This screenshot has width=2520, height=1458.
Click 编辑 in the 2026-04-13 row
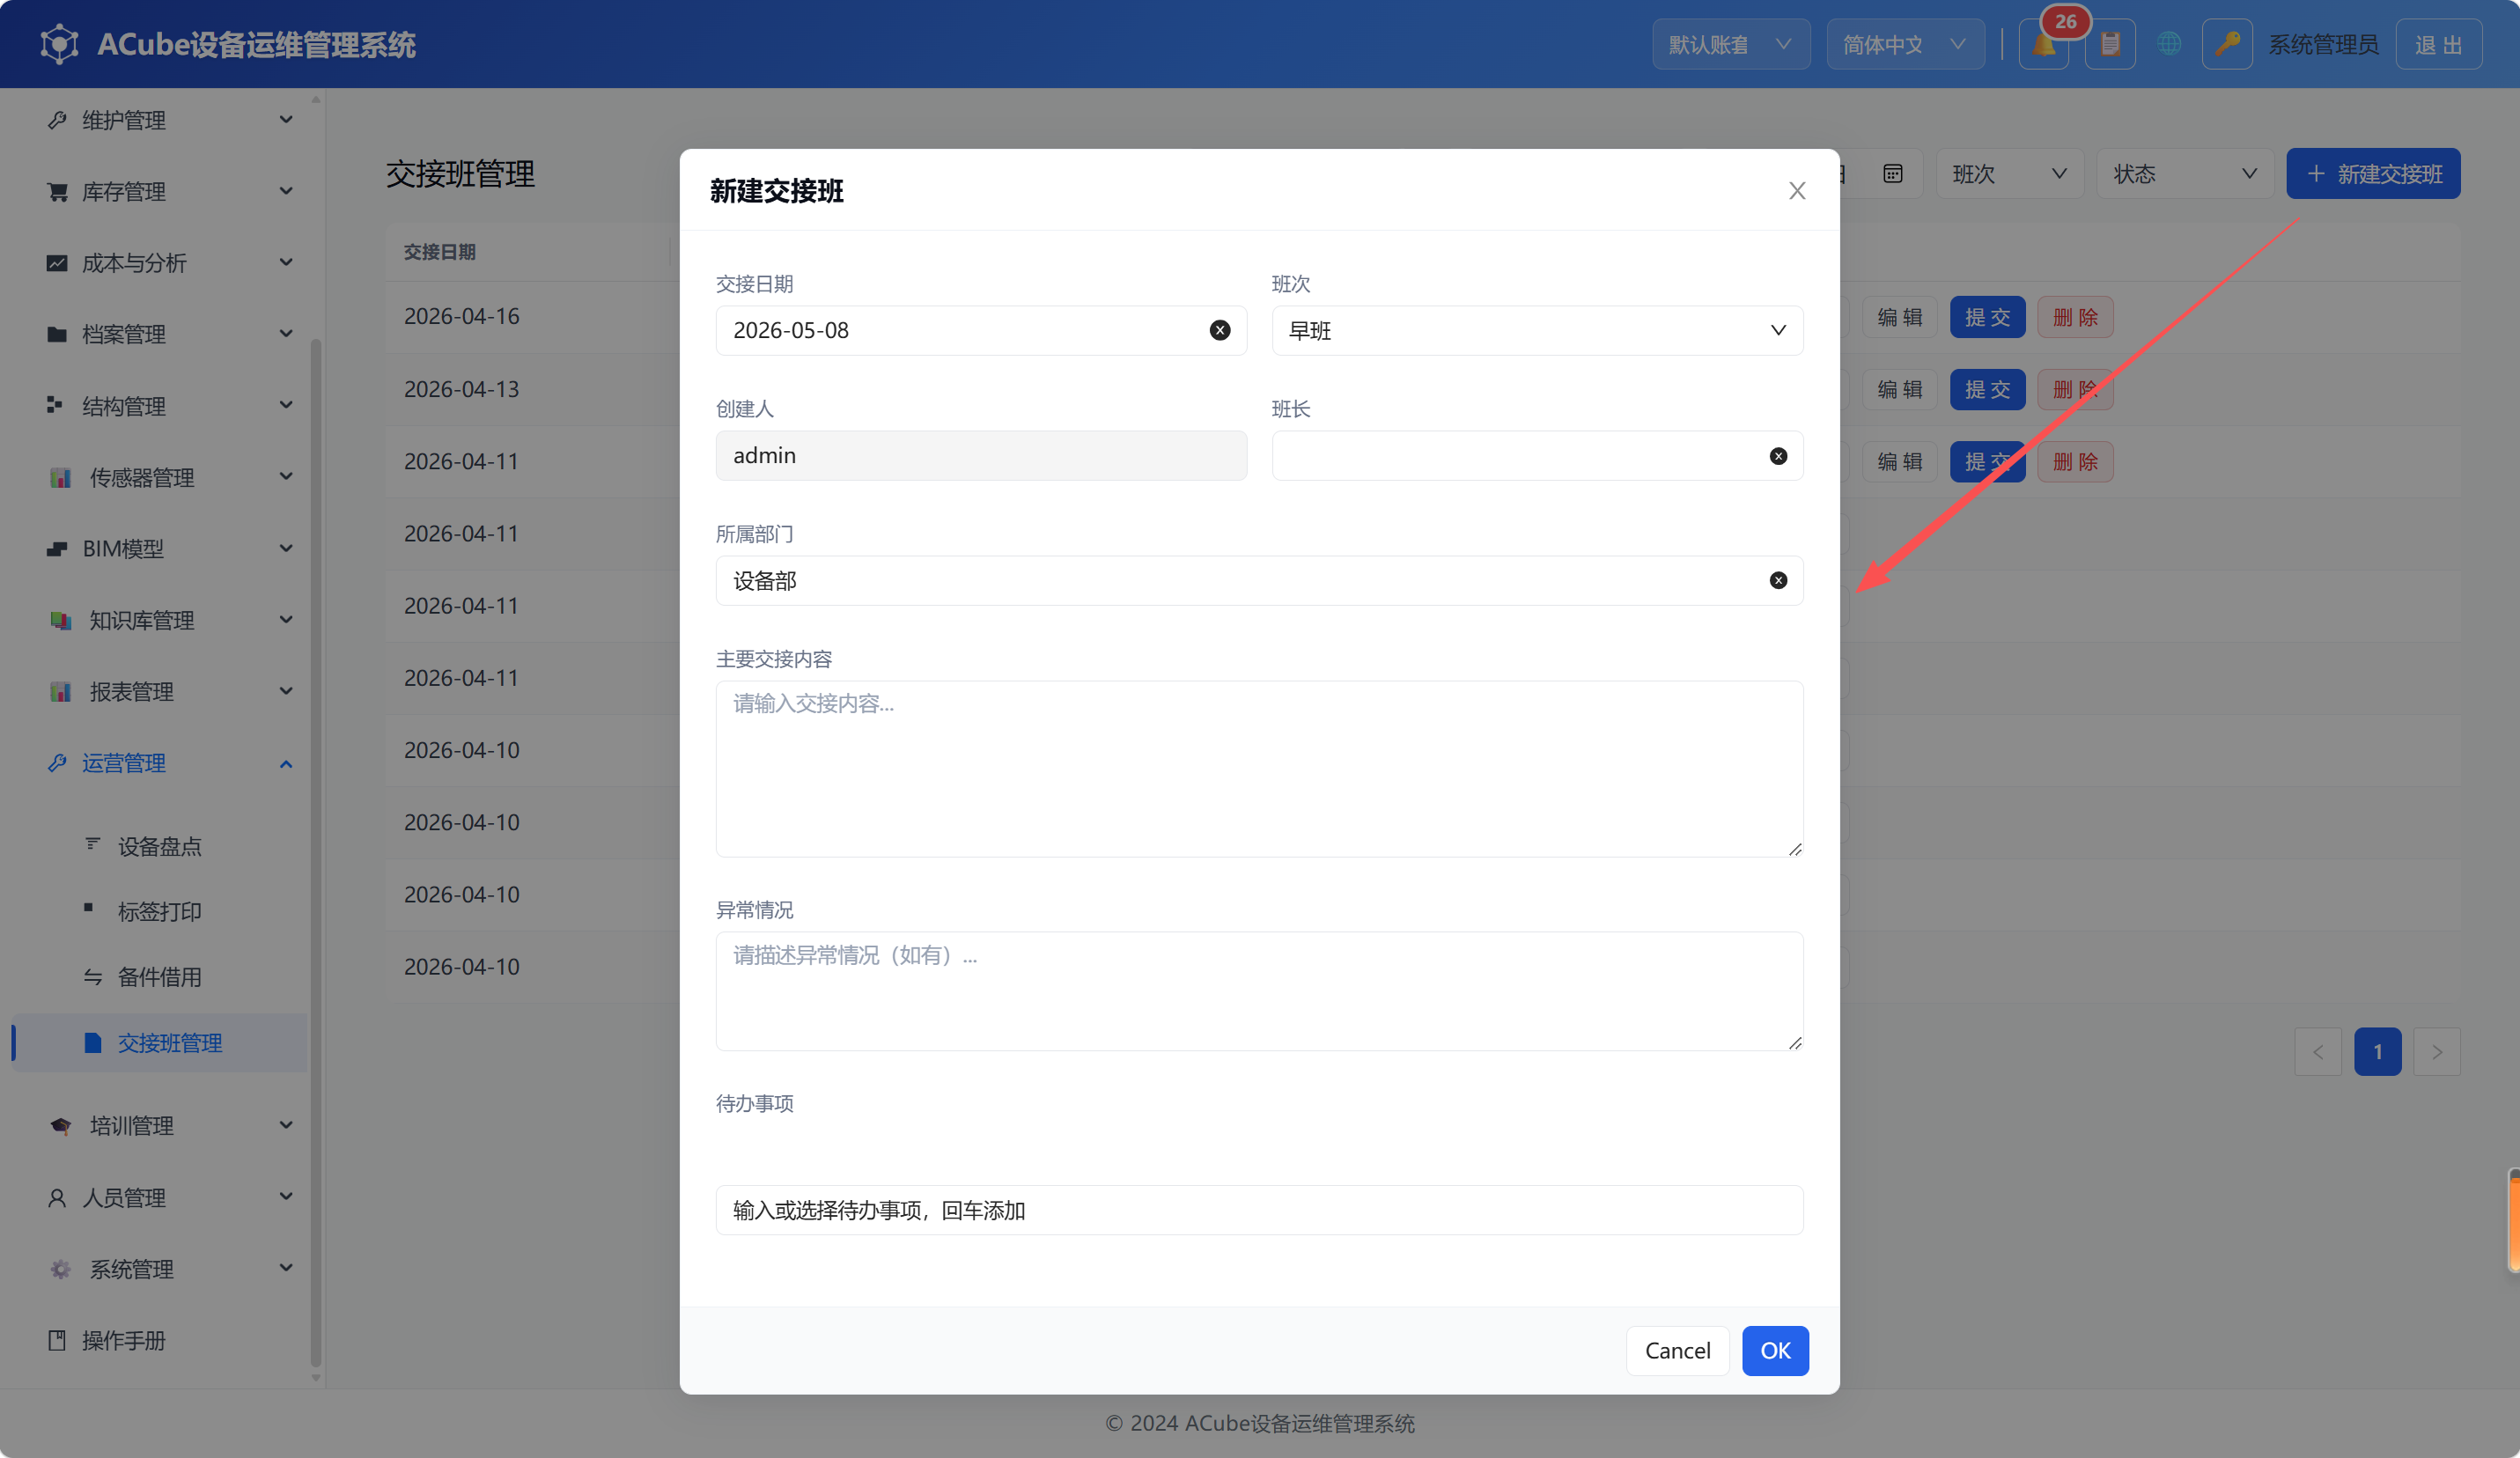coord(1900,389)
